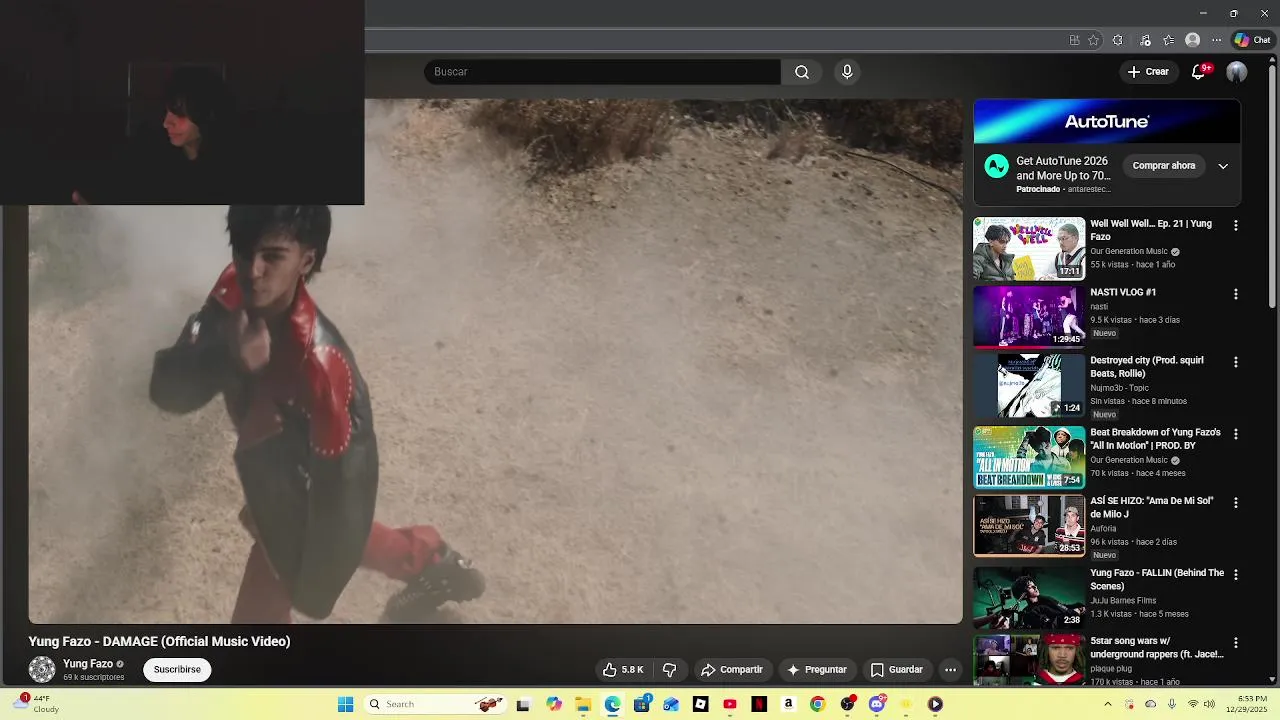Open options for Beat Breakdown video
The width and height of the screenshot is (1280, 720).
tap(1236, 435)
